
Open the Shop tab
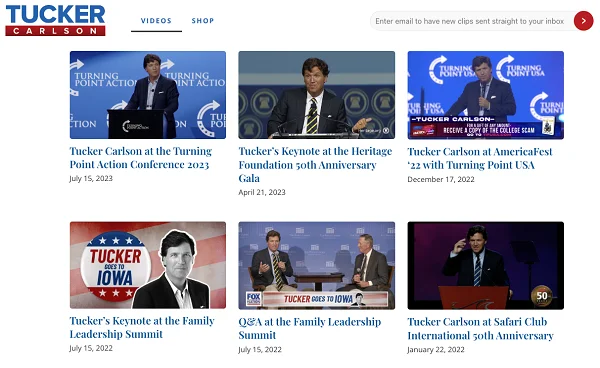point(202,21)
